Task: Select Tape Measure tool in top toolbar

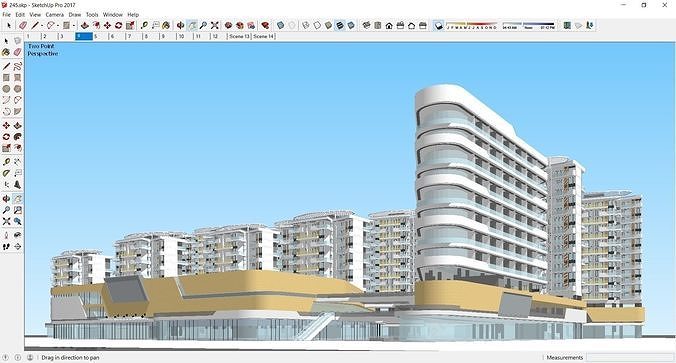Action: pos(144,26)
